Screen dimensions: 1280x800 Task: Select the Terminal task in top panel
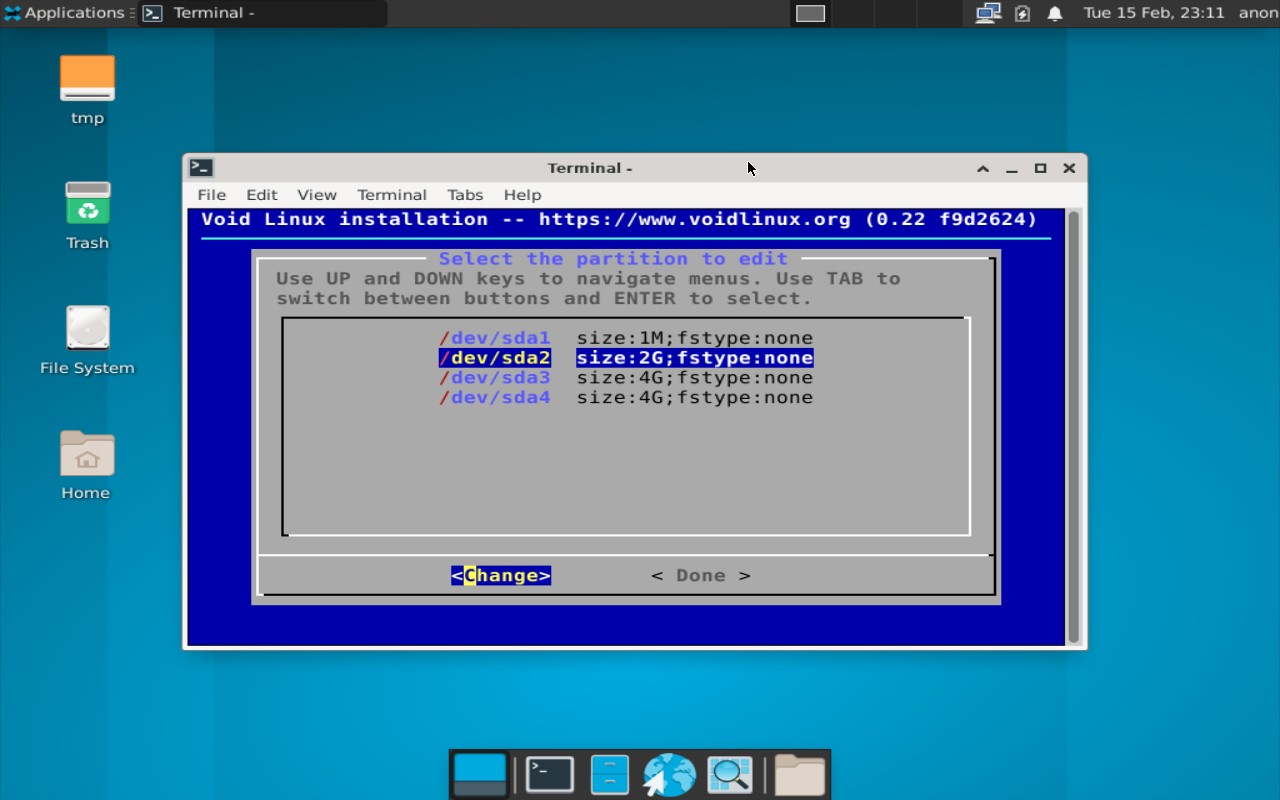tap(262, 13)
